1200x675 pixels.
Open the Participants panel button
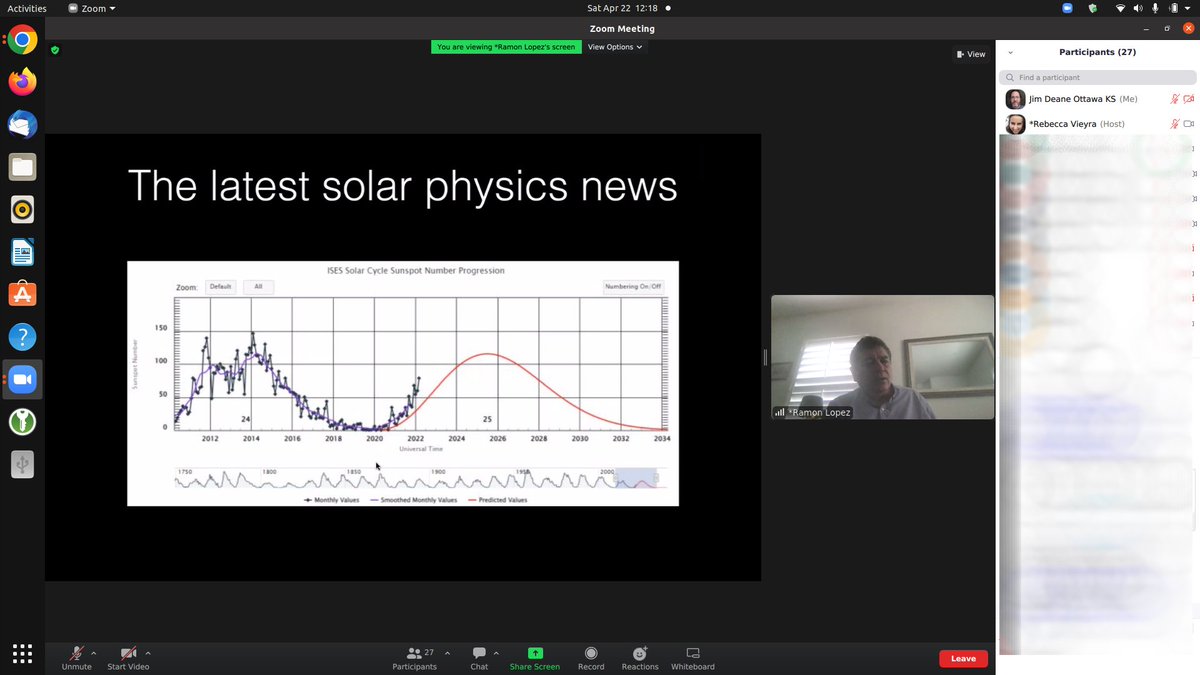coord(415,658)
